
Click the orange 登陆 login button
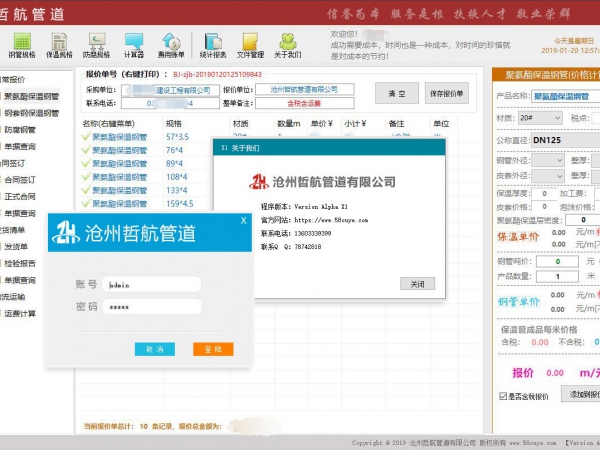click(x=213, y=349)
